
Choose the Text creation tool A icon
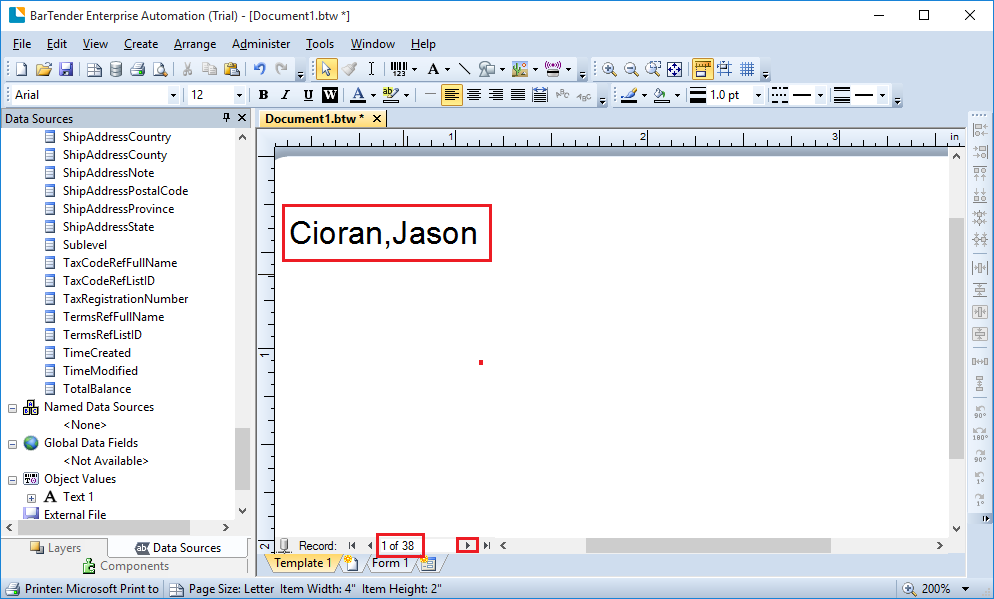(433, 69)
